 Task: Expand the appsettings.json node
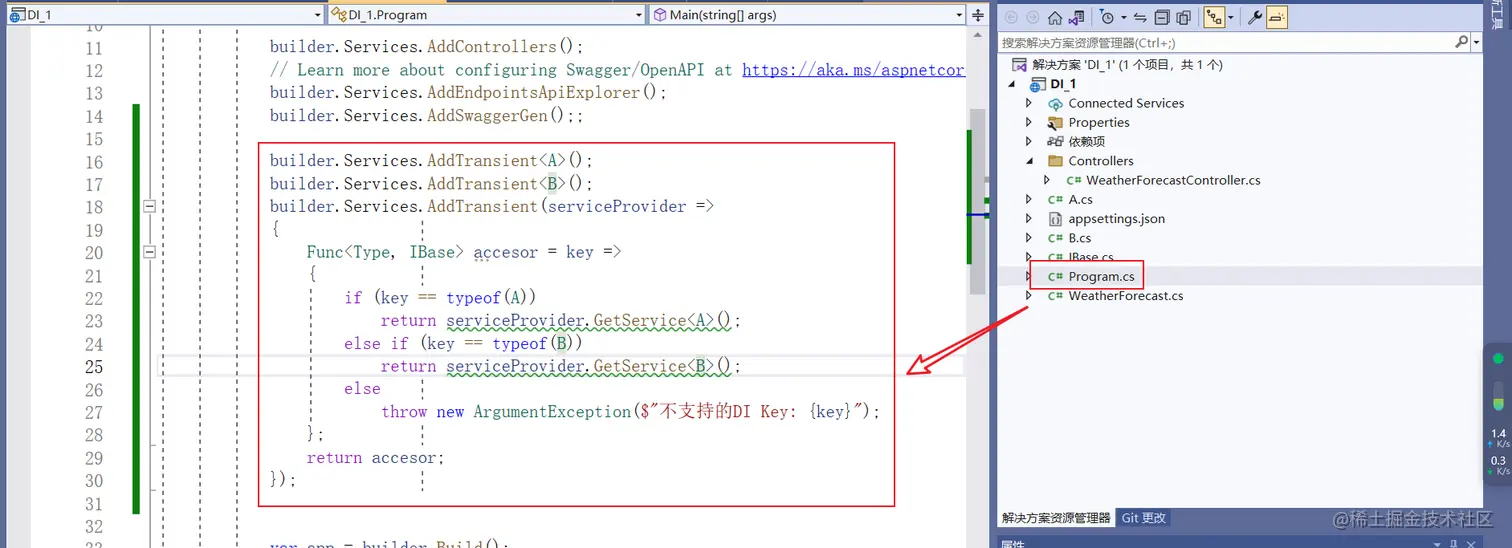1029,219
